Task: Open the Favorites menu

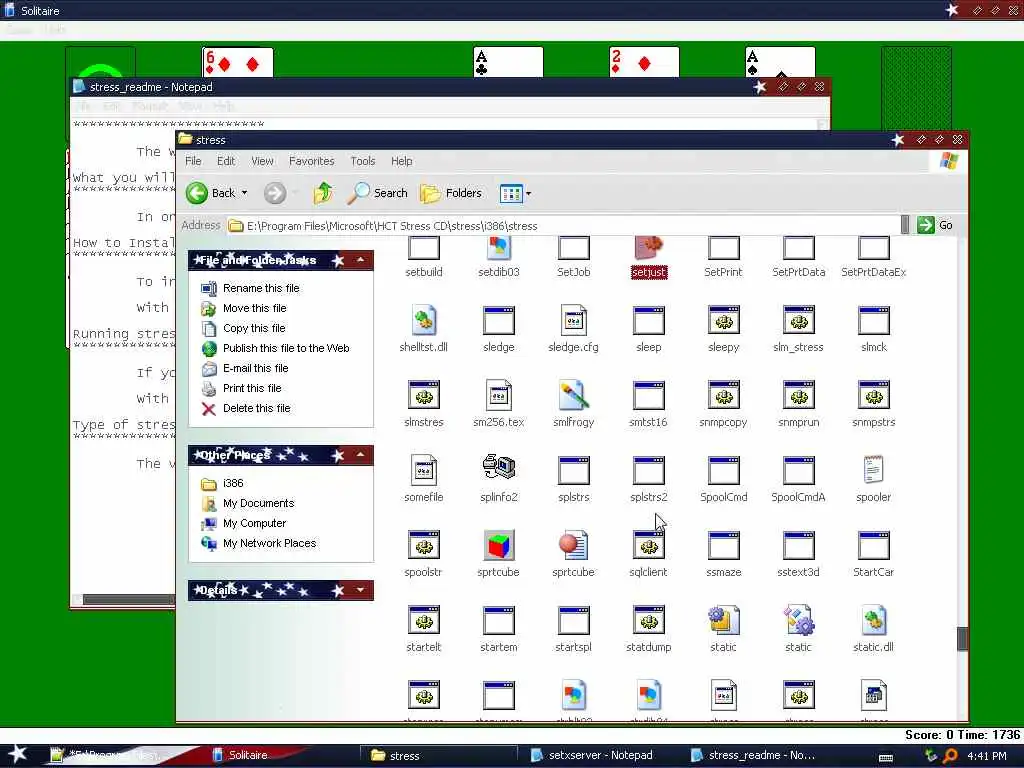Action: click(x=312, y=161)
